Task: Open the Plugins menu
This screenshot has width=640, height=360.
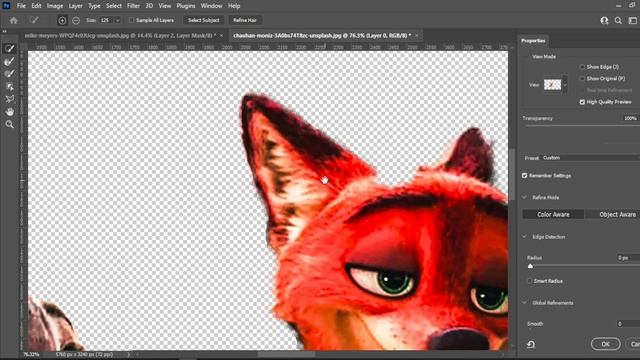Action: [186, 6]
